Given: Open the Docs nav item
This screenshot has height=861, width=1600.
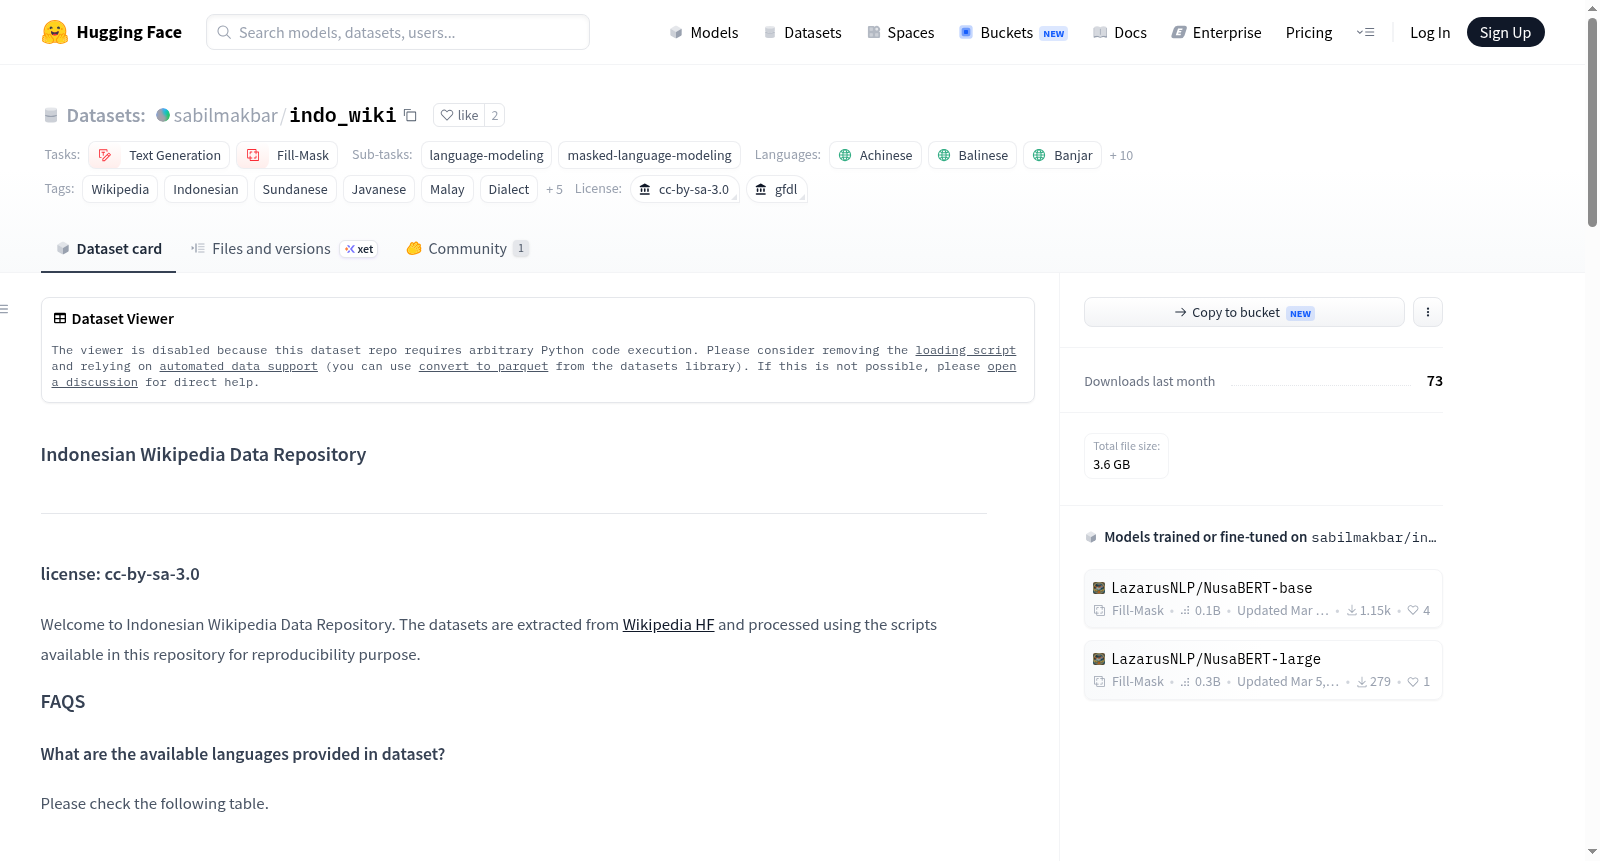Looking at the screenshot, I should coord(1120,32).
